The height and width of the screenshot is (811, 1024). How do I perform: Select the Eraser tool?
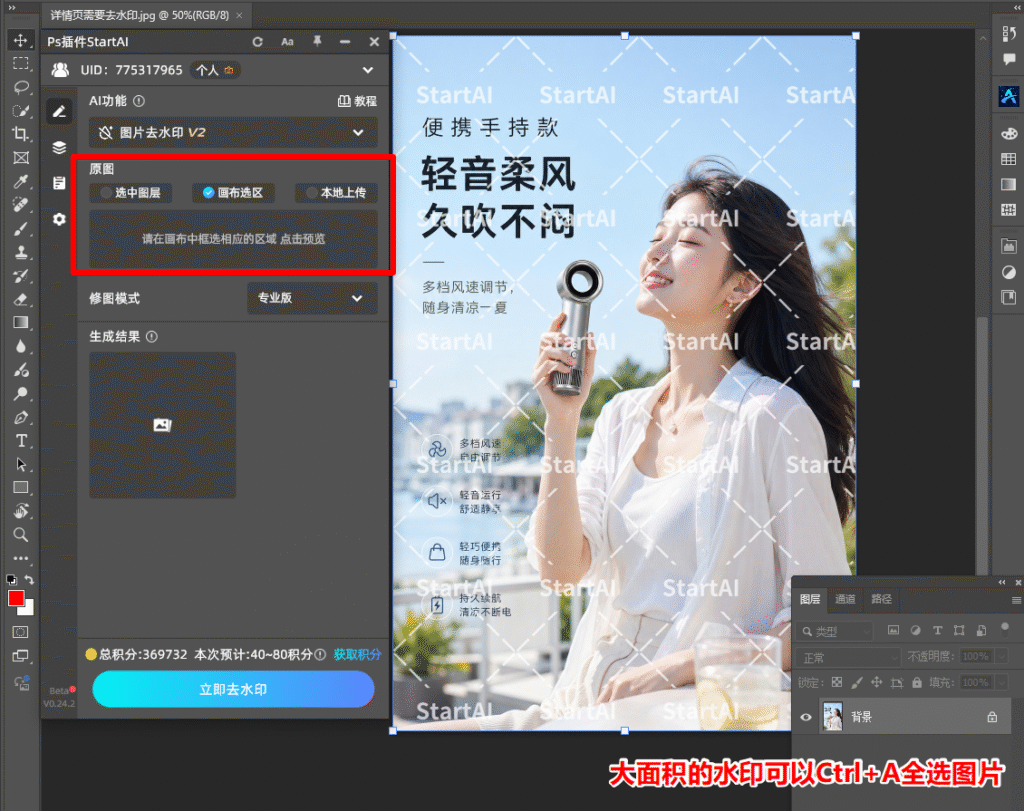[x=20, y=299]
